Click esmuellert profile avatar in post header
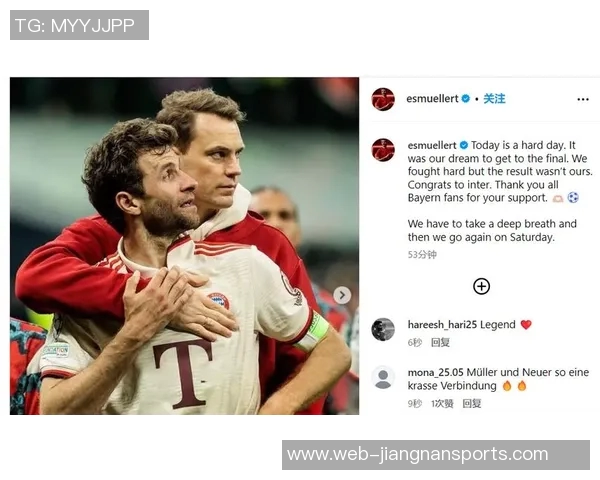This screenshot has height=480, width=600. (x=383, y=99)
